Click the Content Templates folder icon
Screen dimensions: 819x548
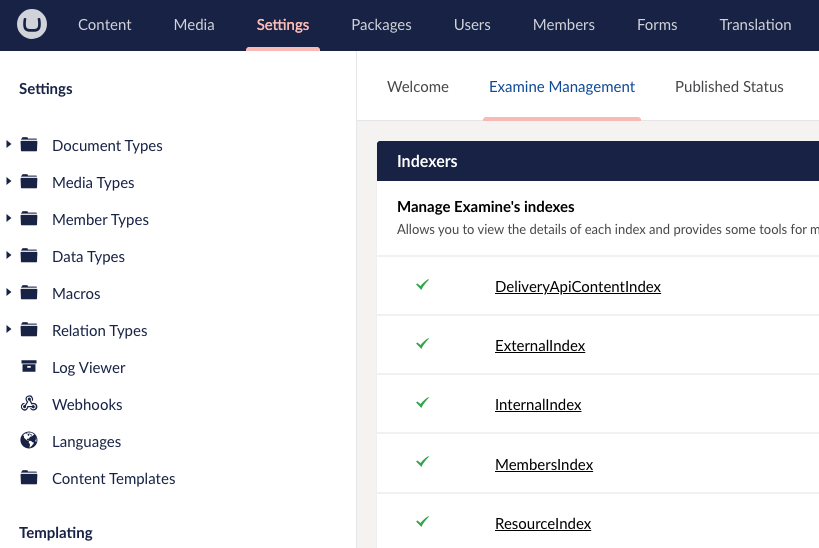[x=29, y=478]
